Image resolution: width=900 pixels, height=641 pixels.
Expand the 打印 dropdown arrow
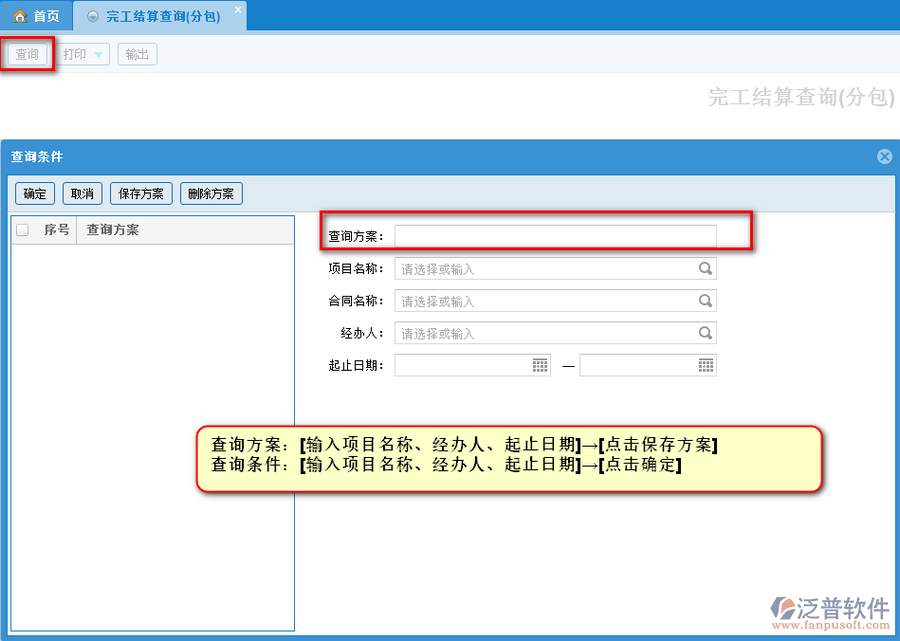[x=99, y=55]
